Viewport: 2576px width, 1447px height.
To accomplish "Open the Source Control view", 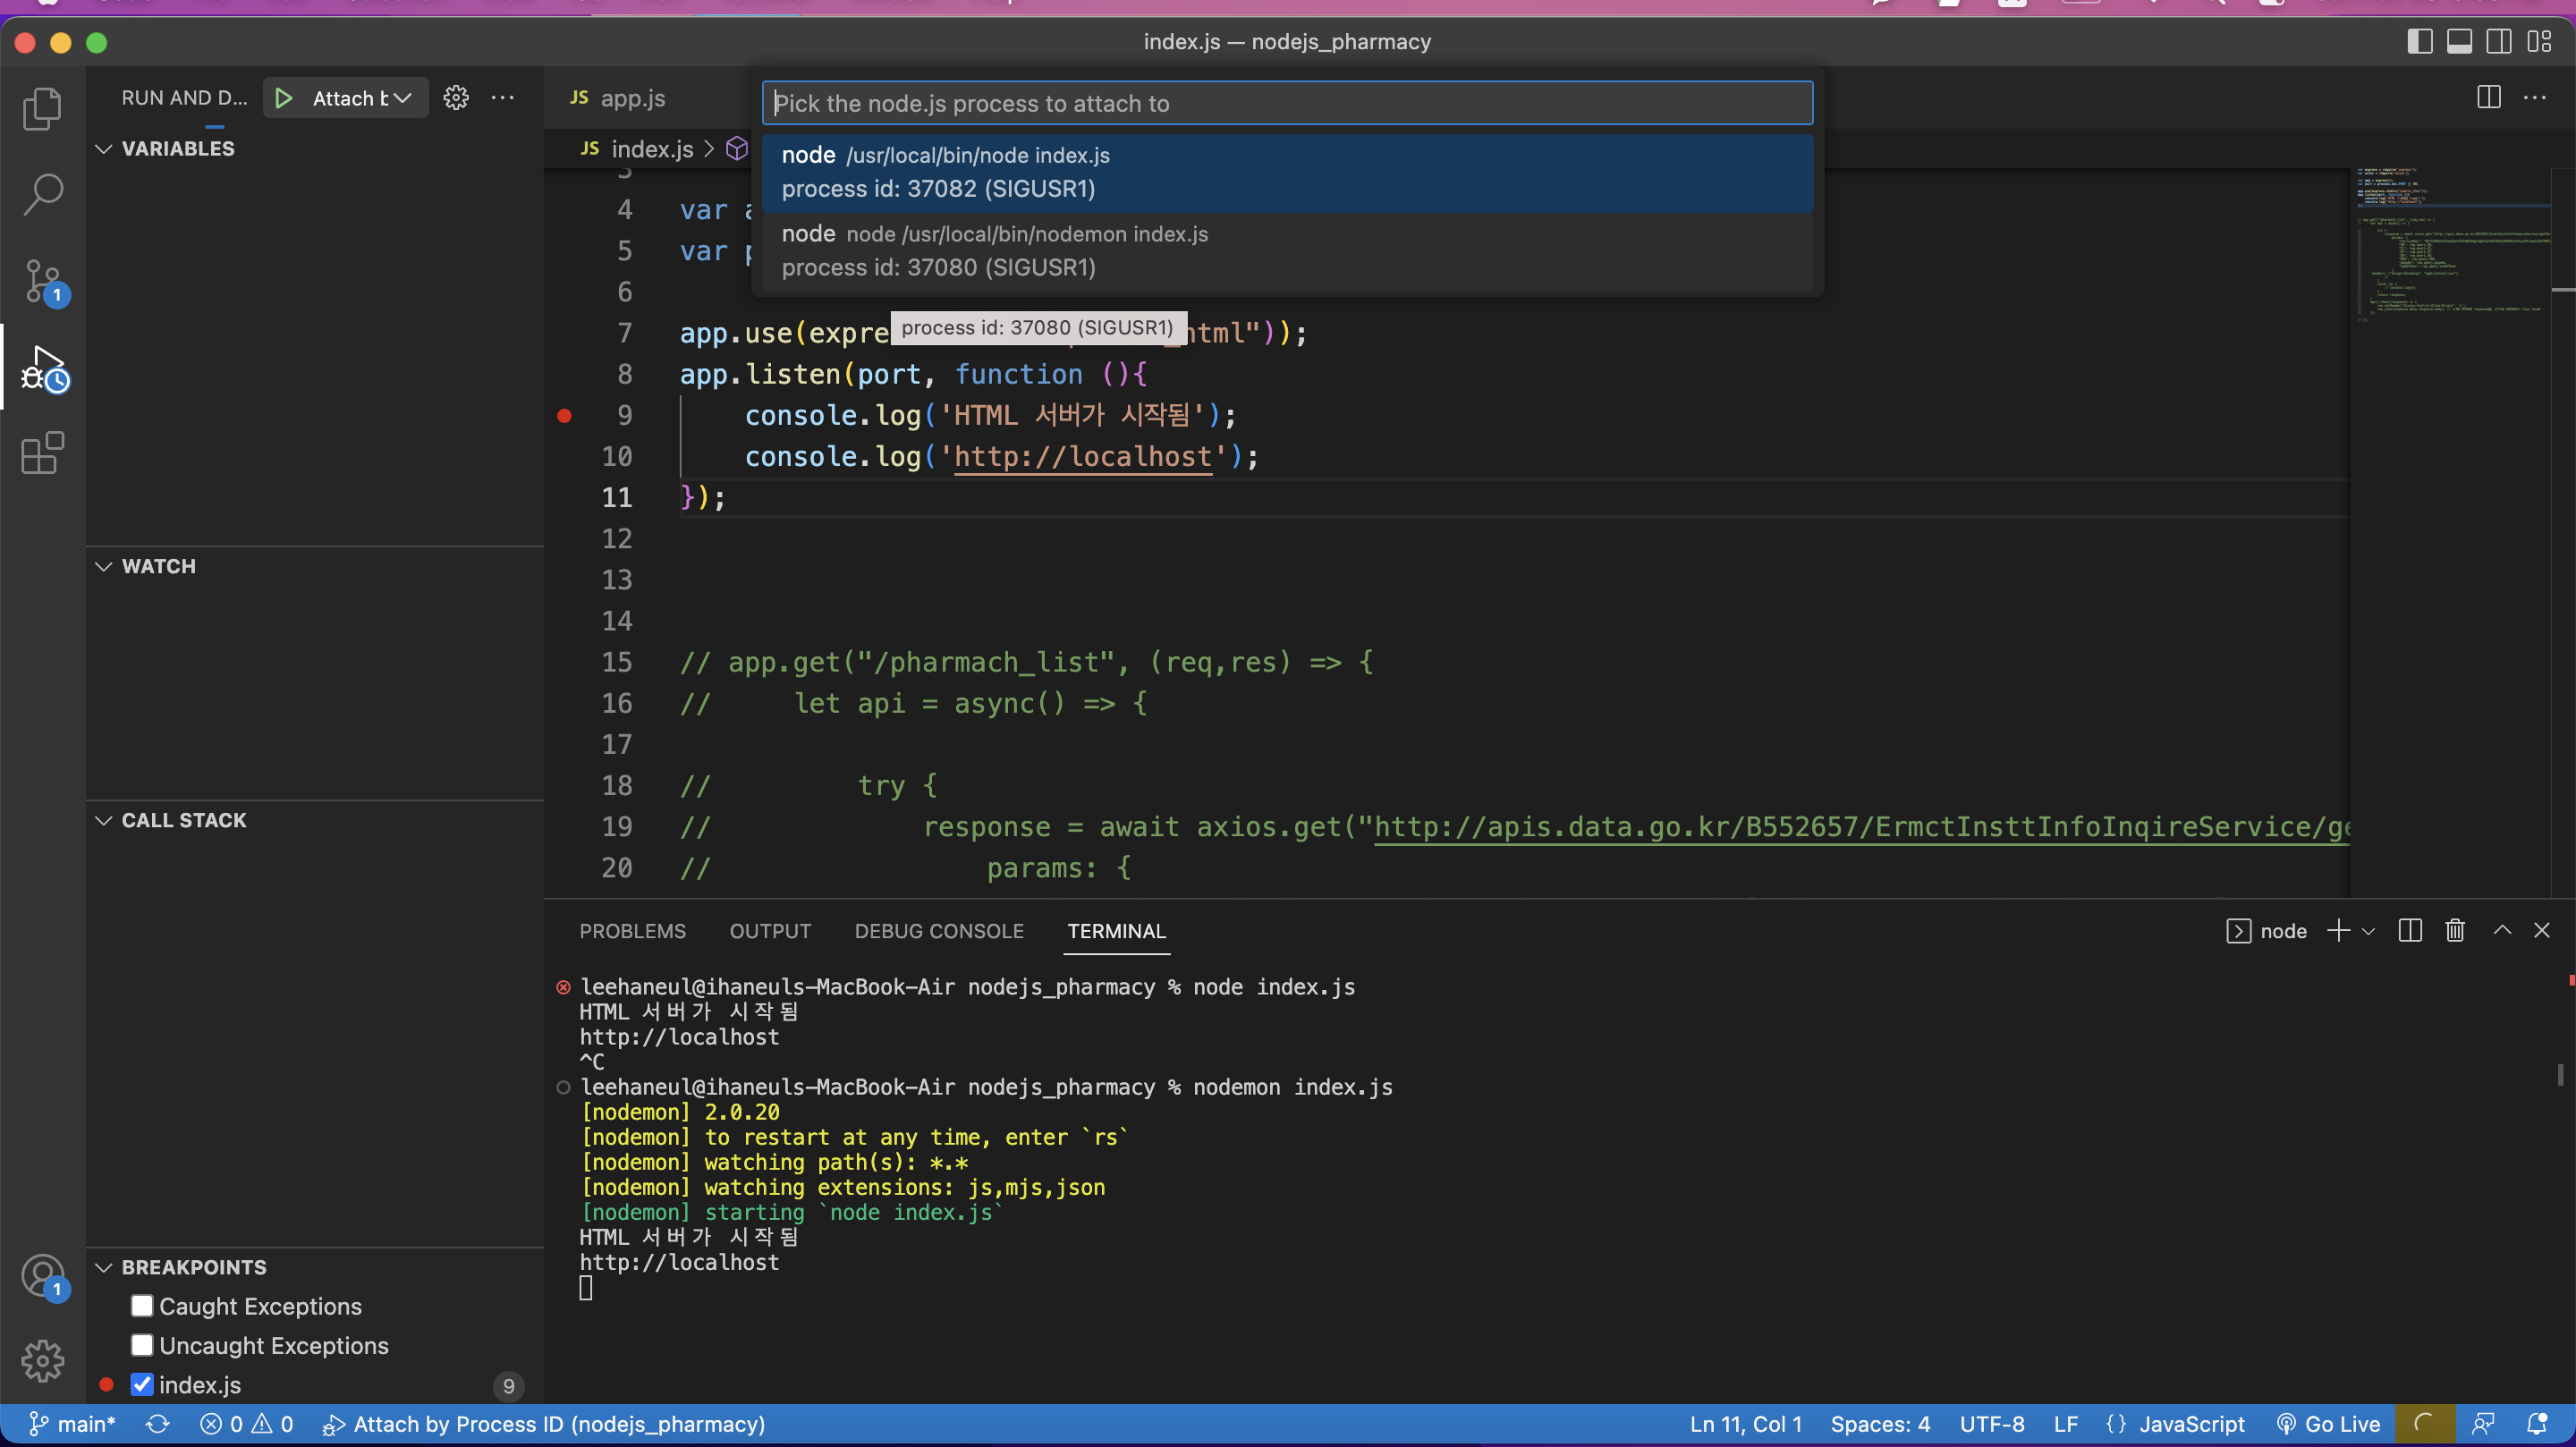I will tap(42, 281).
